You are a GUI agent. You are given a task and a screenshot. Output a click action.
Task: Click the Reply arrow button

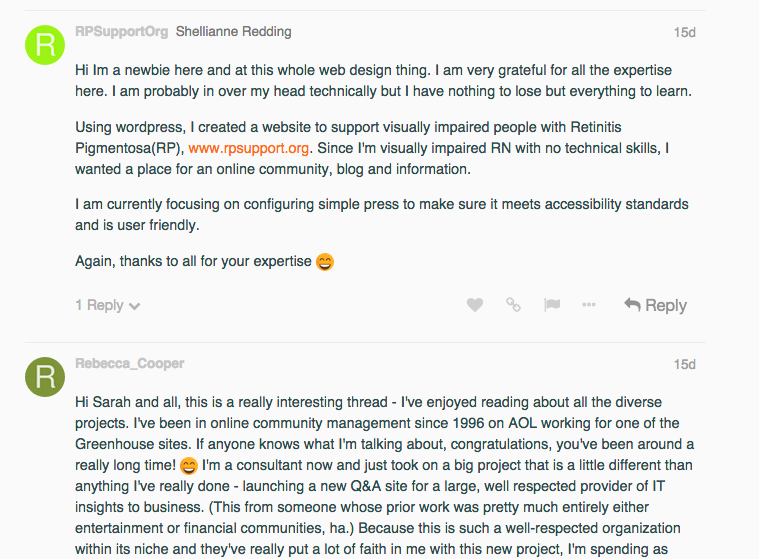pos(655,305)
